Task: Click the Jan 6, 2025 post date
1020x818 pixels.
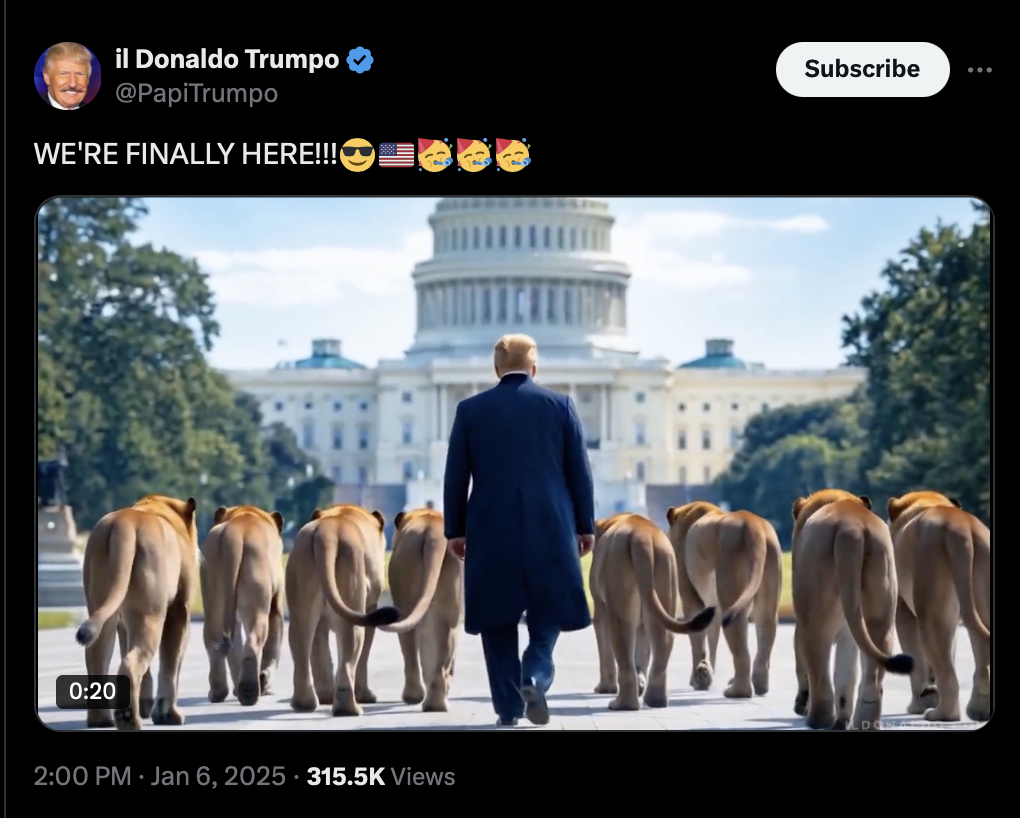Action: 218,776
